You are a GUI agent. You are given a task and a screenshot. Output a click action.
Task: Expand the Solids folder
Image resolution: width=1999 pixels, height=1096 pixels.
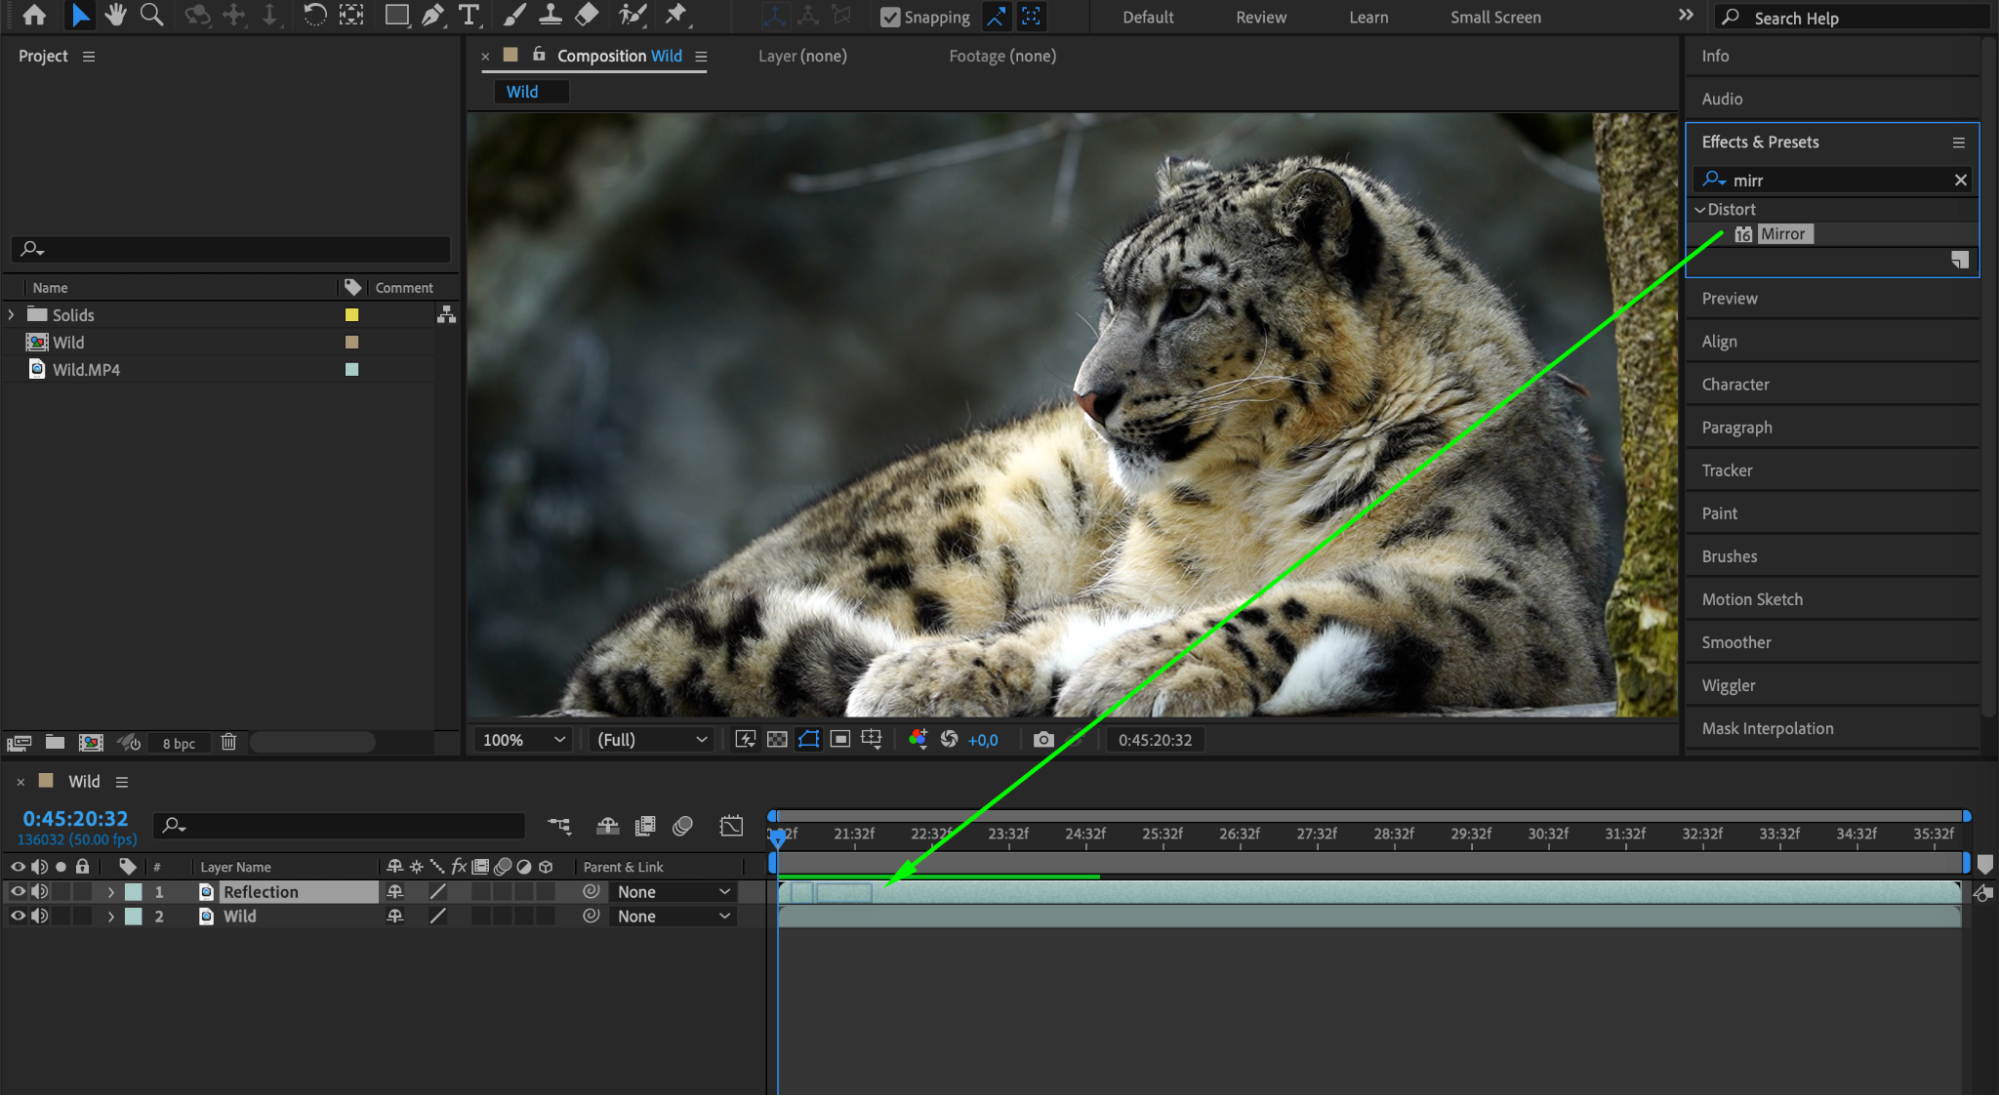pyautogui.click(x=12, y=315)
